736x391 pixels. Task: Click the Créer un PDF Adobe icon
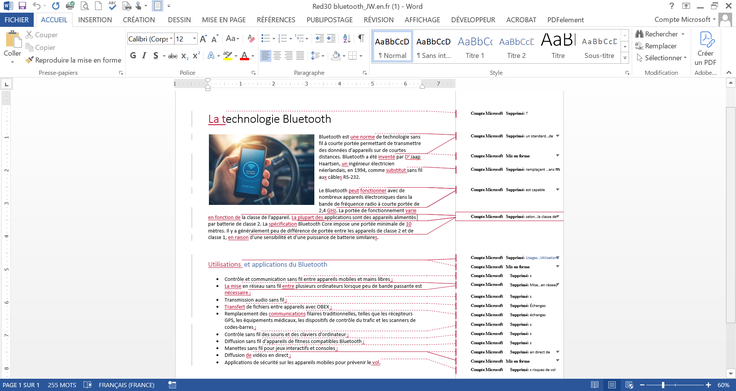click(705, 48)
